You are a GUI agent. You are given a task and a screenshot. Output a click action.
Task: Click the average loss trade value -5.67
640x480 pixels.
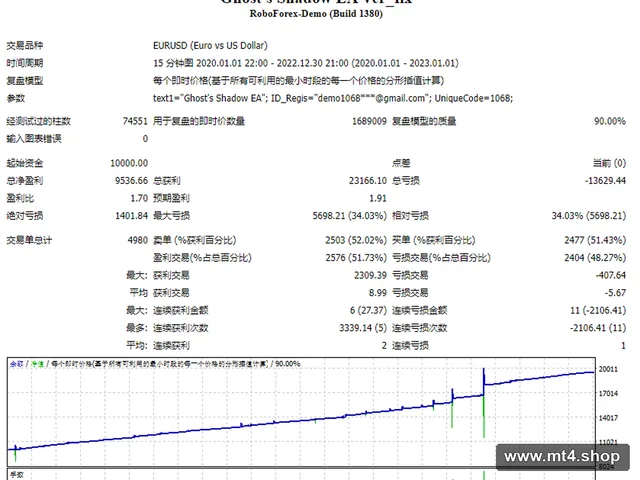pyautogui.click(x=615, y=293)
